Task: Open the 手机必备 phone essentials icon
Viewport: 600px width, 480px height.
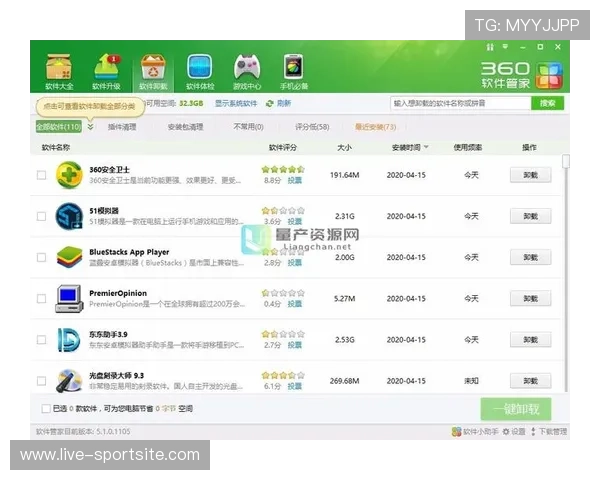Action: tap(294, 72)
